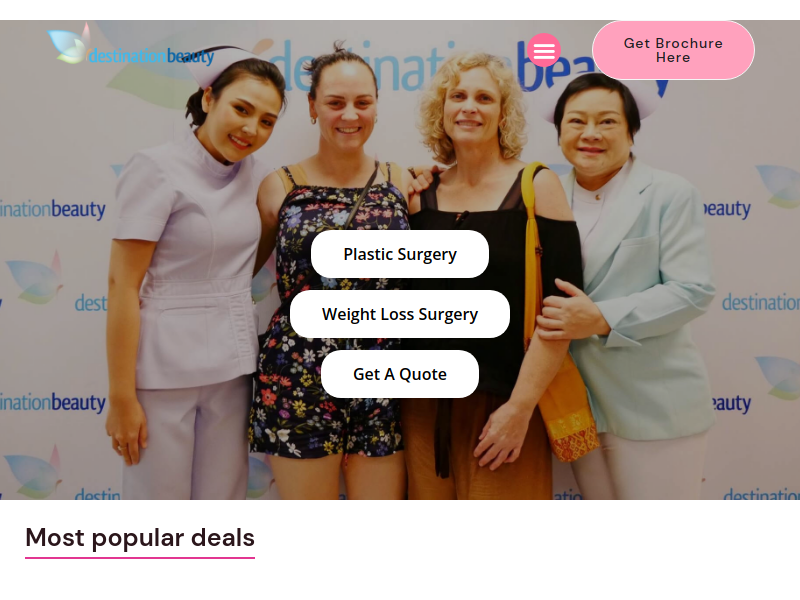Click the Get Brochure Here button
This screenshot has height=600, width=800.
point(673,50)
